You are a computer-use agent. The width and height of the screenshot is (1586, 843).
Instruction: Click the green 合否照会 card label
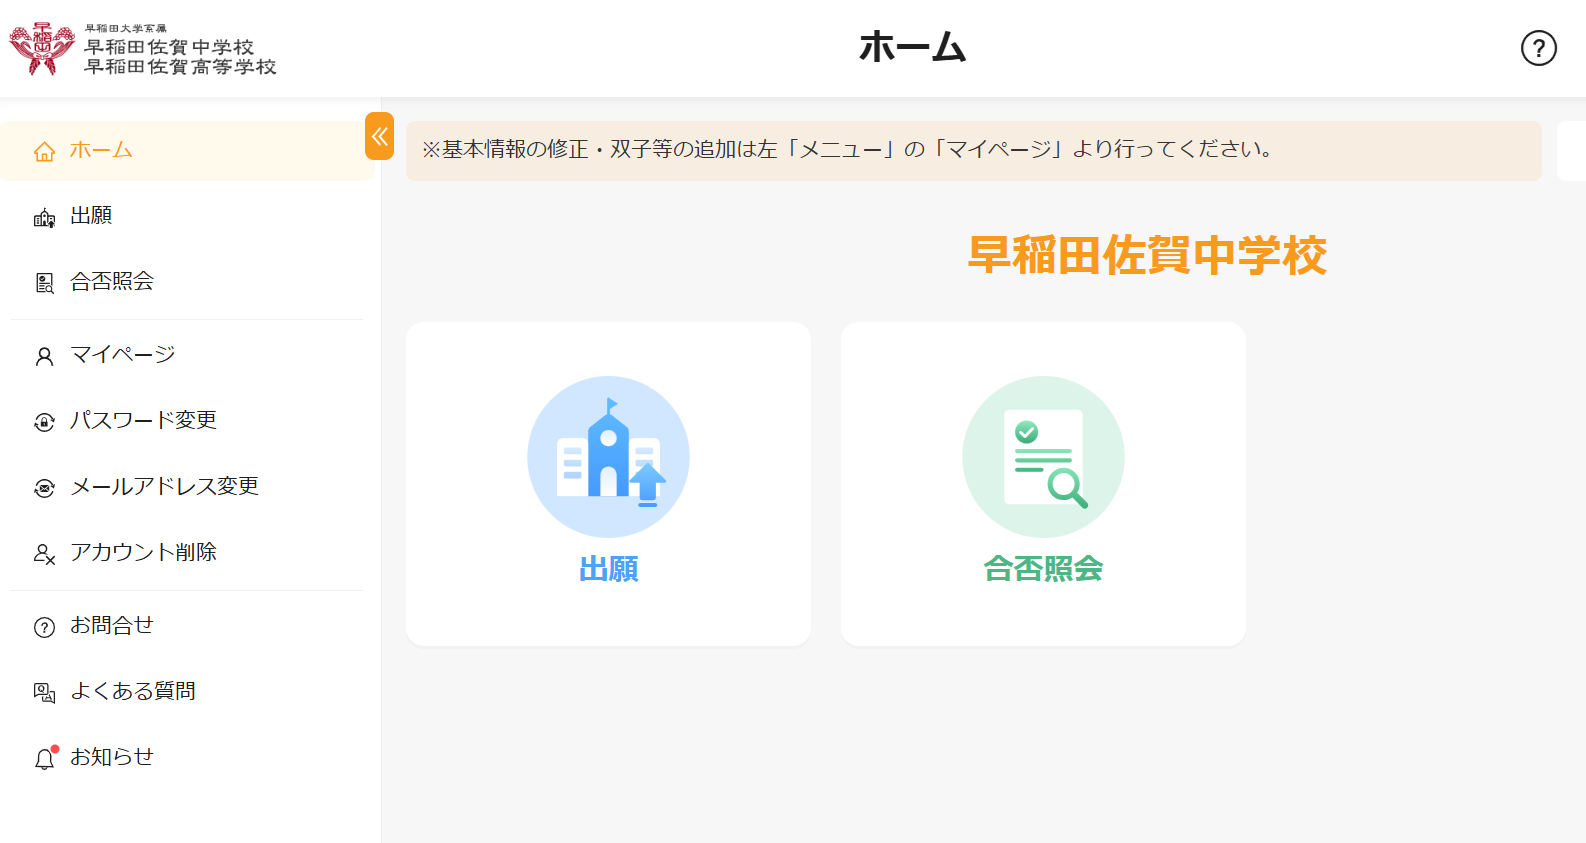[1043, 569]
